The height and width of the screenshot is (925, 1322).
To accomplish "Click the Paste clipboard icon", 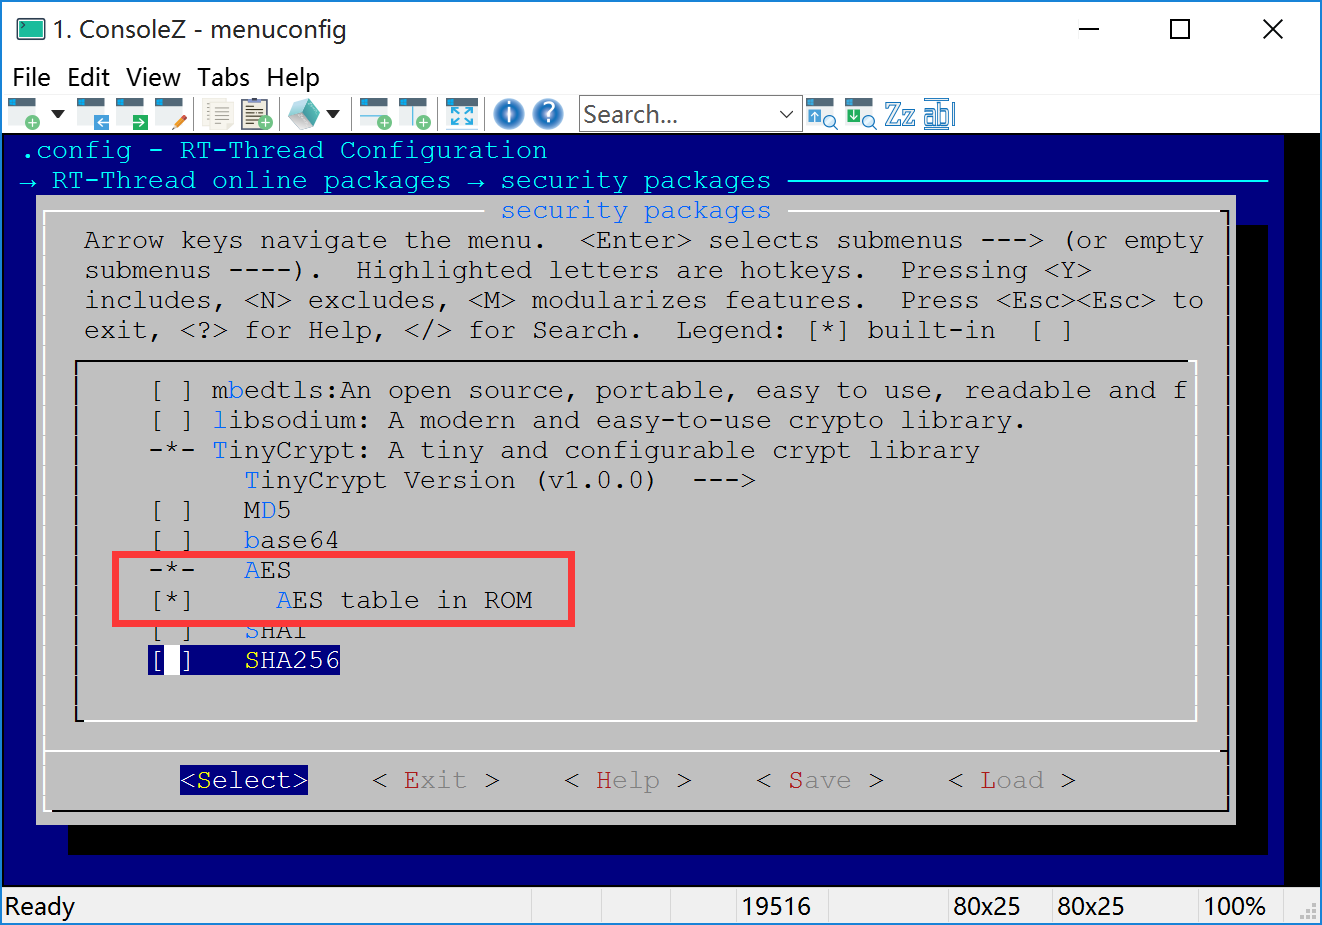I will (x=256, y=114).
